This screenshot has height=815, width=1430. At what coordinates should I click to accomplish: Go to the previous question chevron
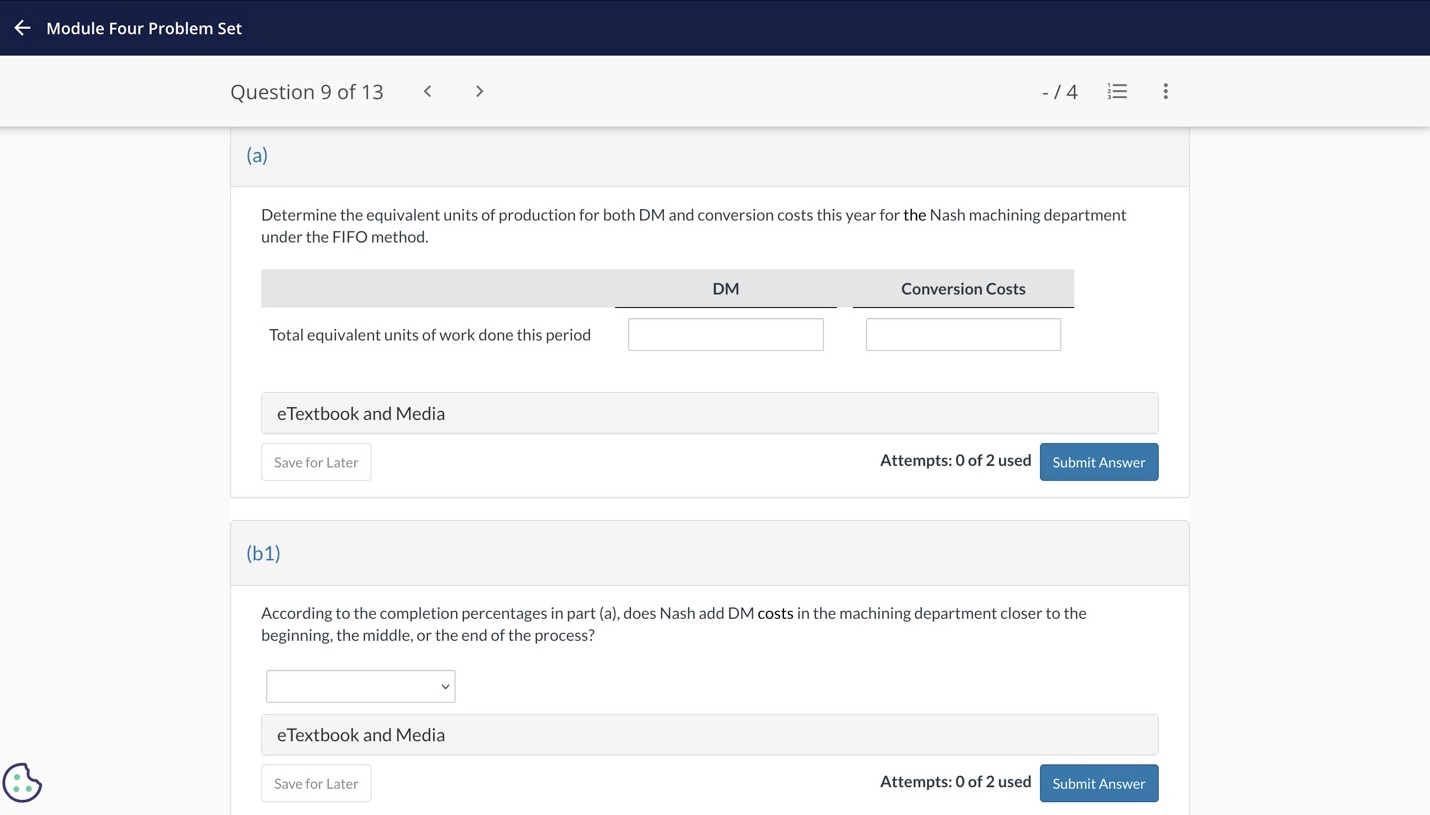427,91
